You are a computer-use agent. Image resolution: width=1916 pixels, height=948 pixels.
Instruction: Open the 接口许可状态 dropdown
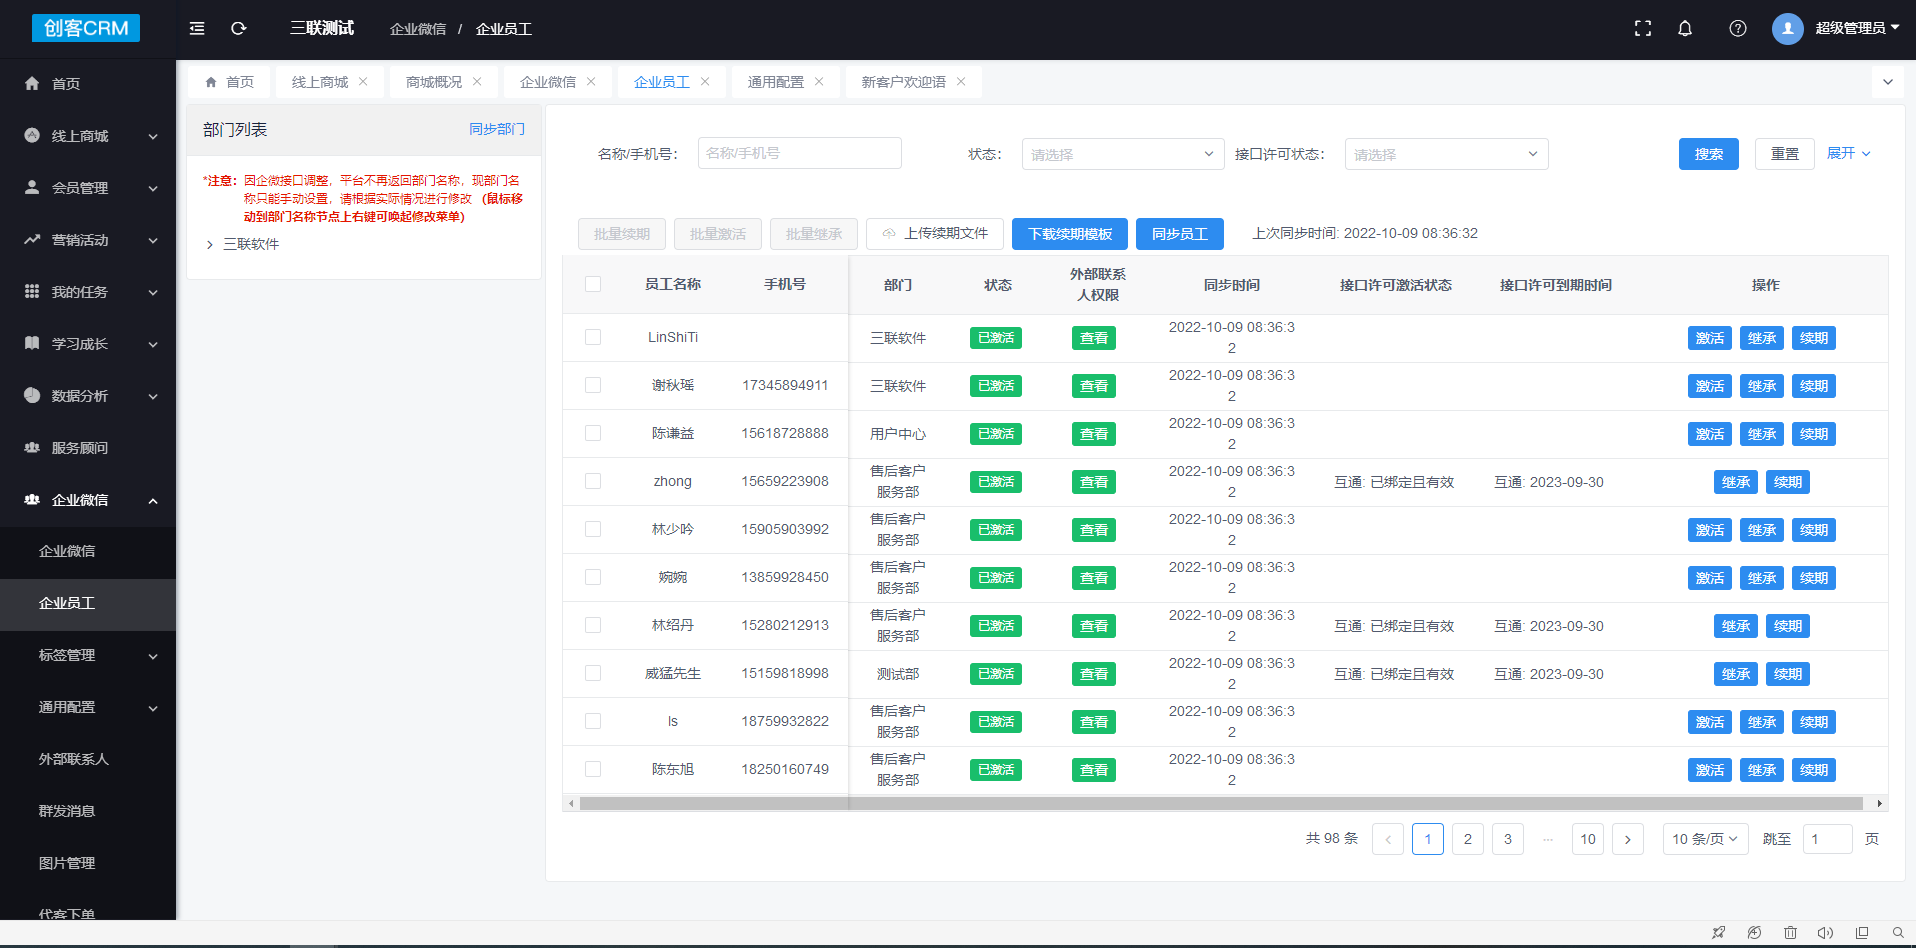[1446, 154]
